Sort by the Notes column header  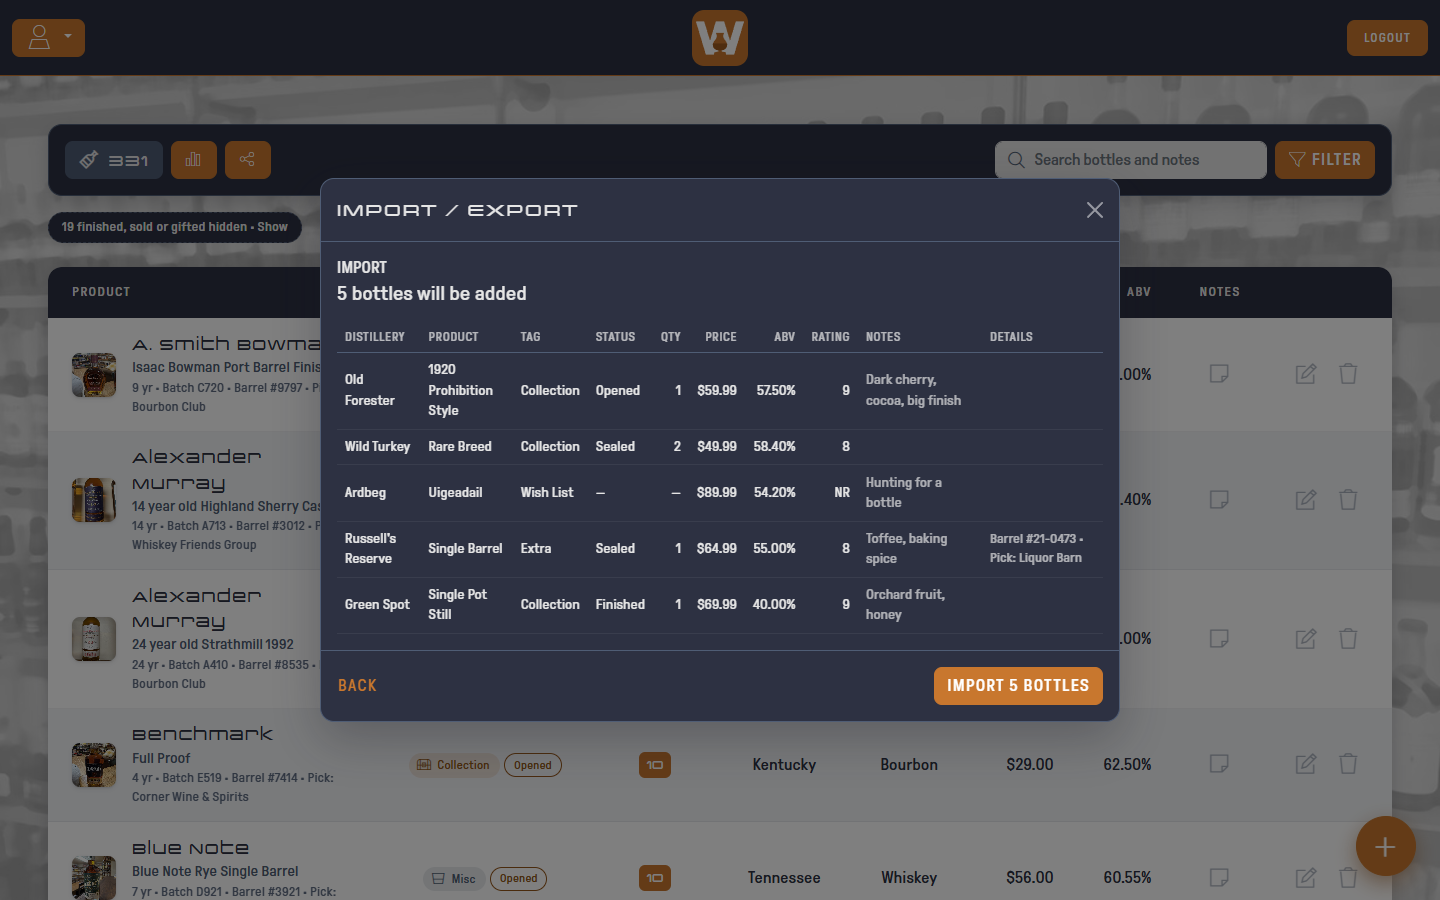pos(1219,292)
